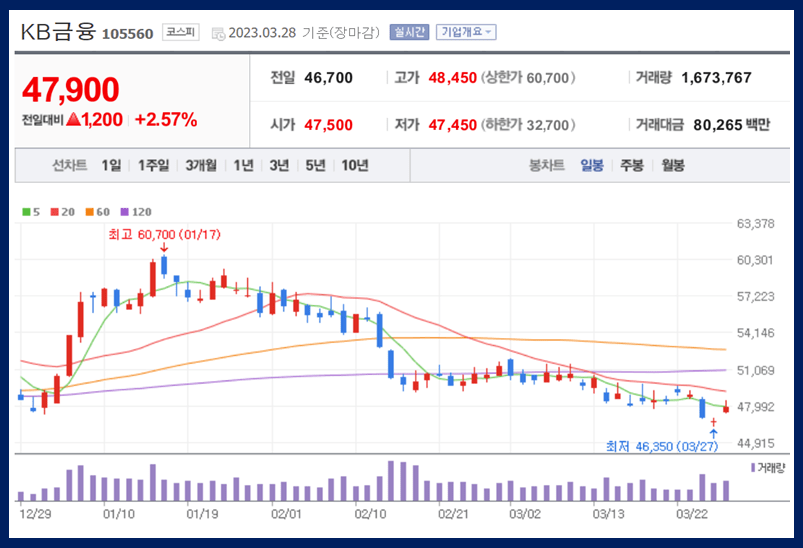This screenshot has height=548, width=803.
Task: Click the 2023.03.28 기준(장마감) date text
Action: [x=304, y=33]
